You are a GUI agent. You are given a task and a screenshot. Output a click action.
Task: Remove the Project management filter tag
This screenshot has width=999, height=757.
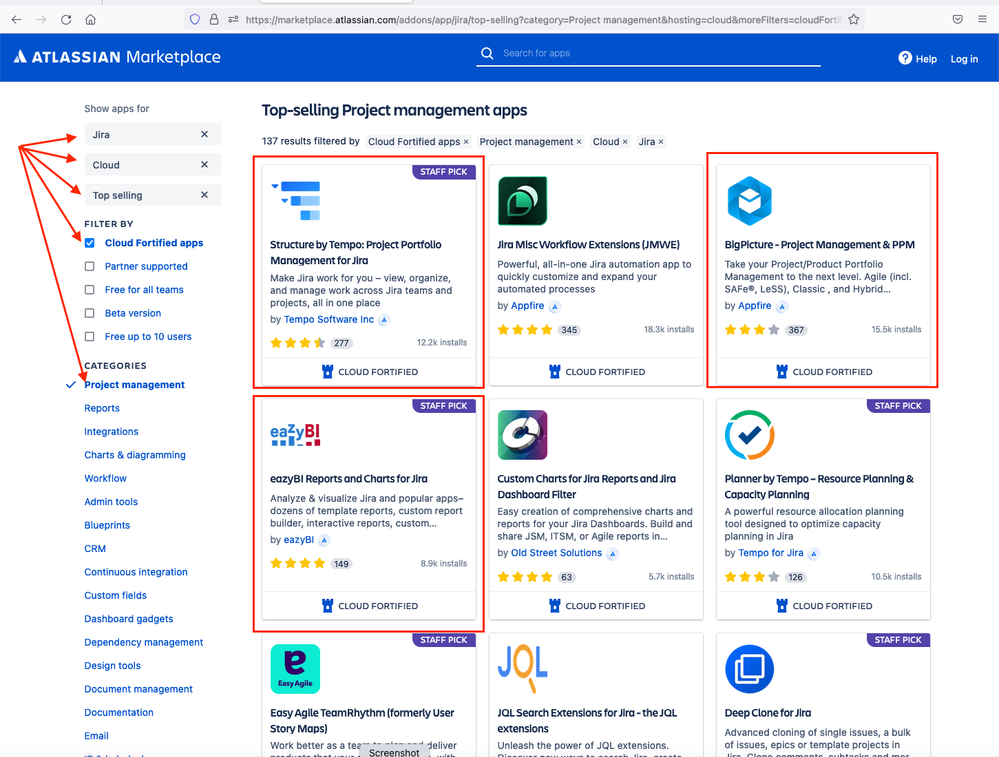pos(579,141)
